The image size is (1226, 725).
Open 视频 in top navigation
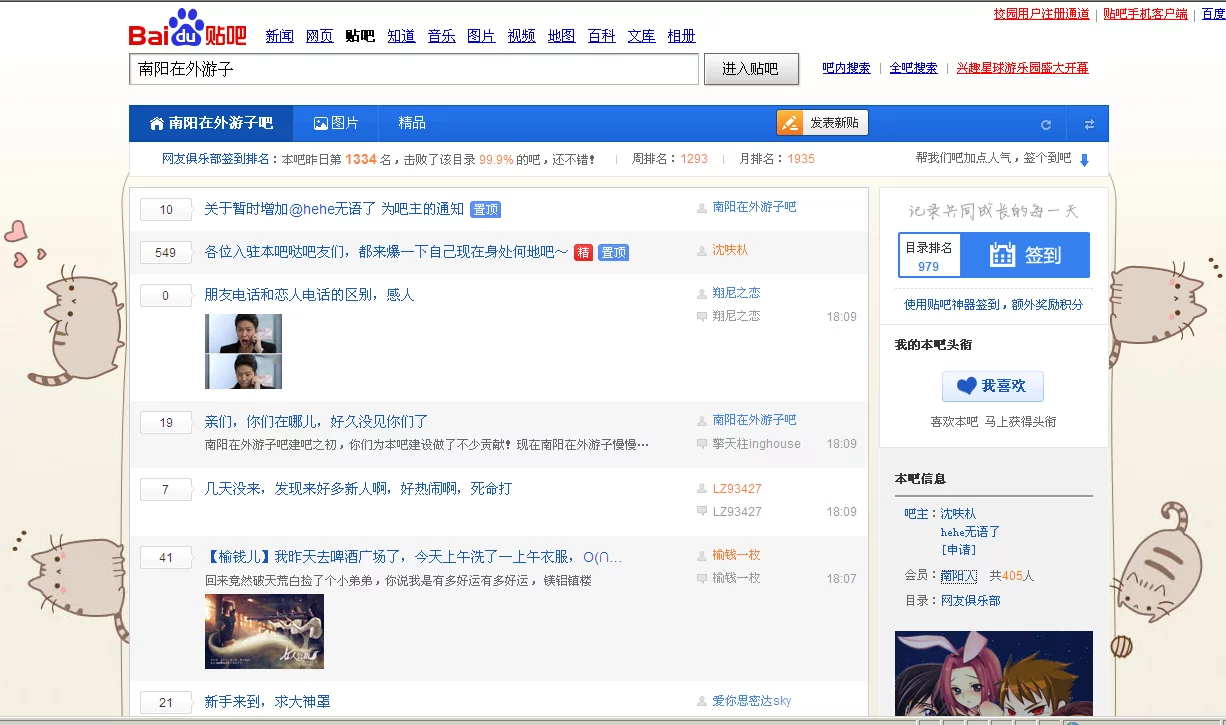click(522, 36)
